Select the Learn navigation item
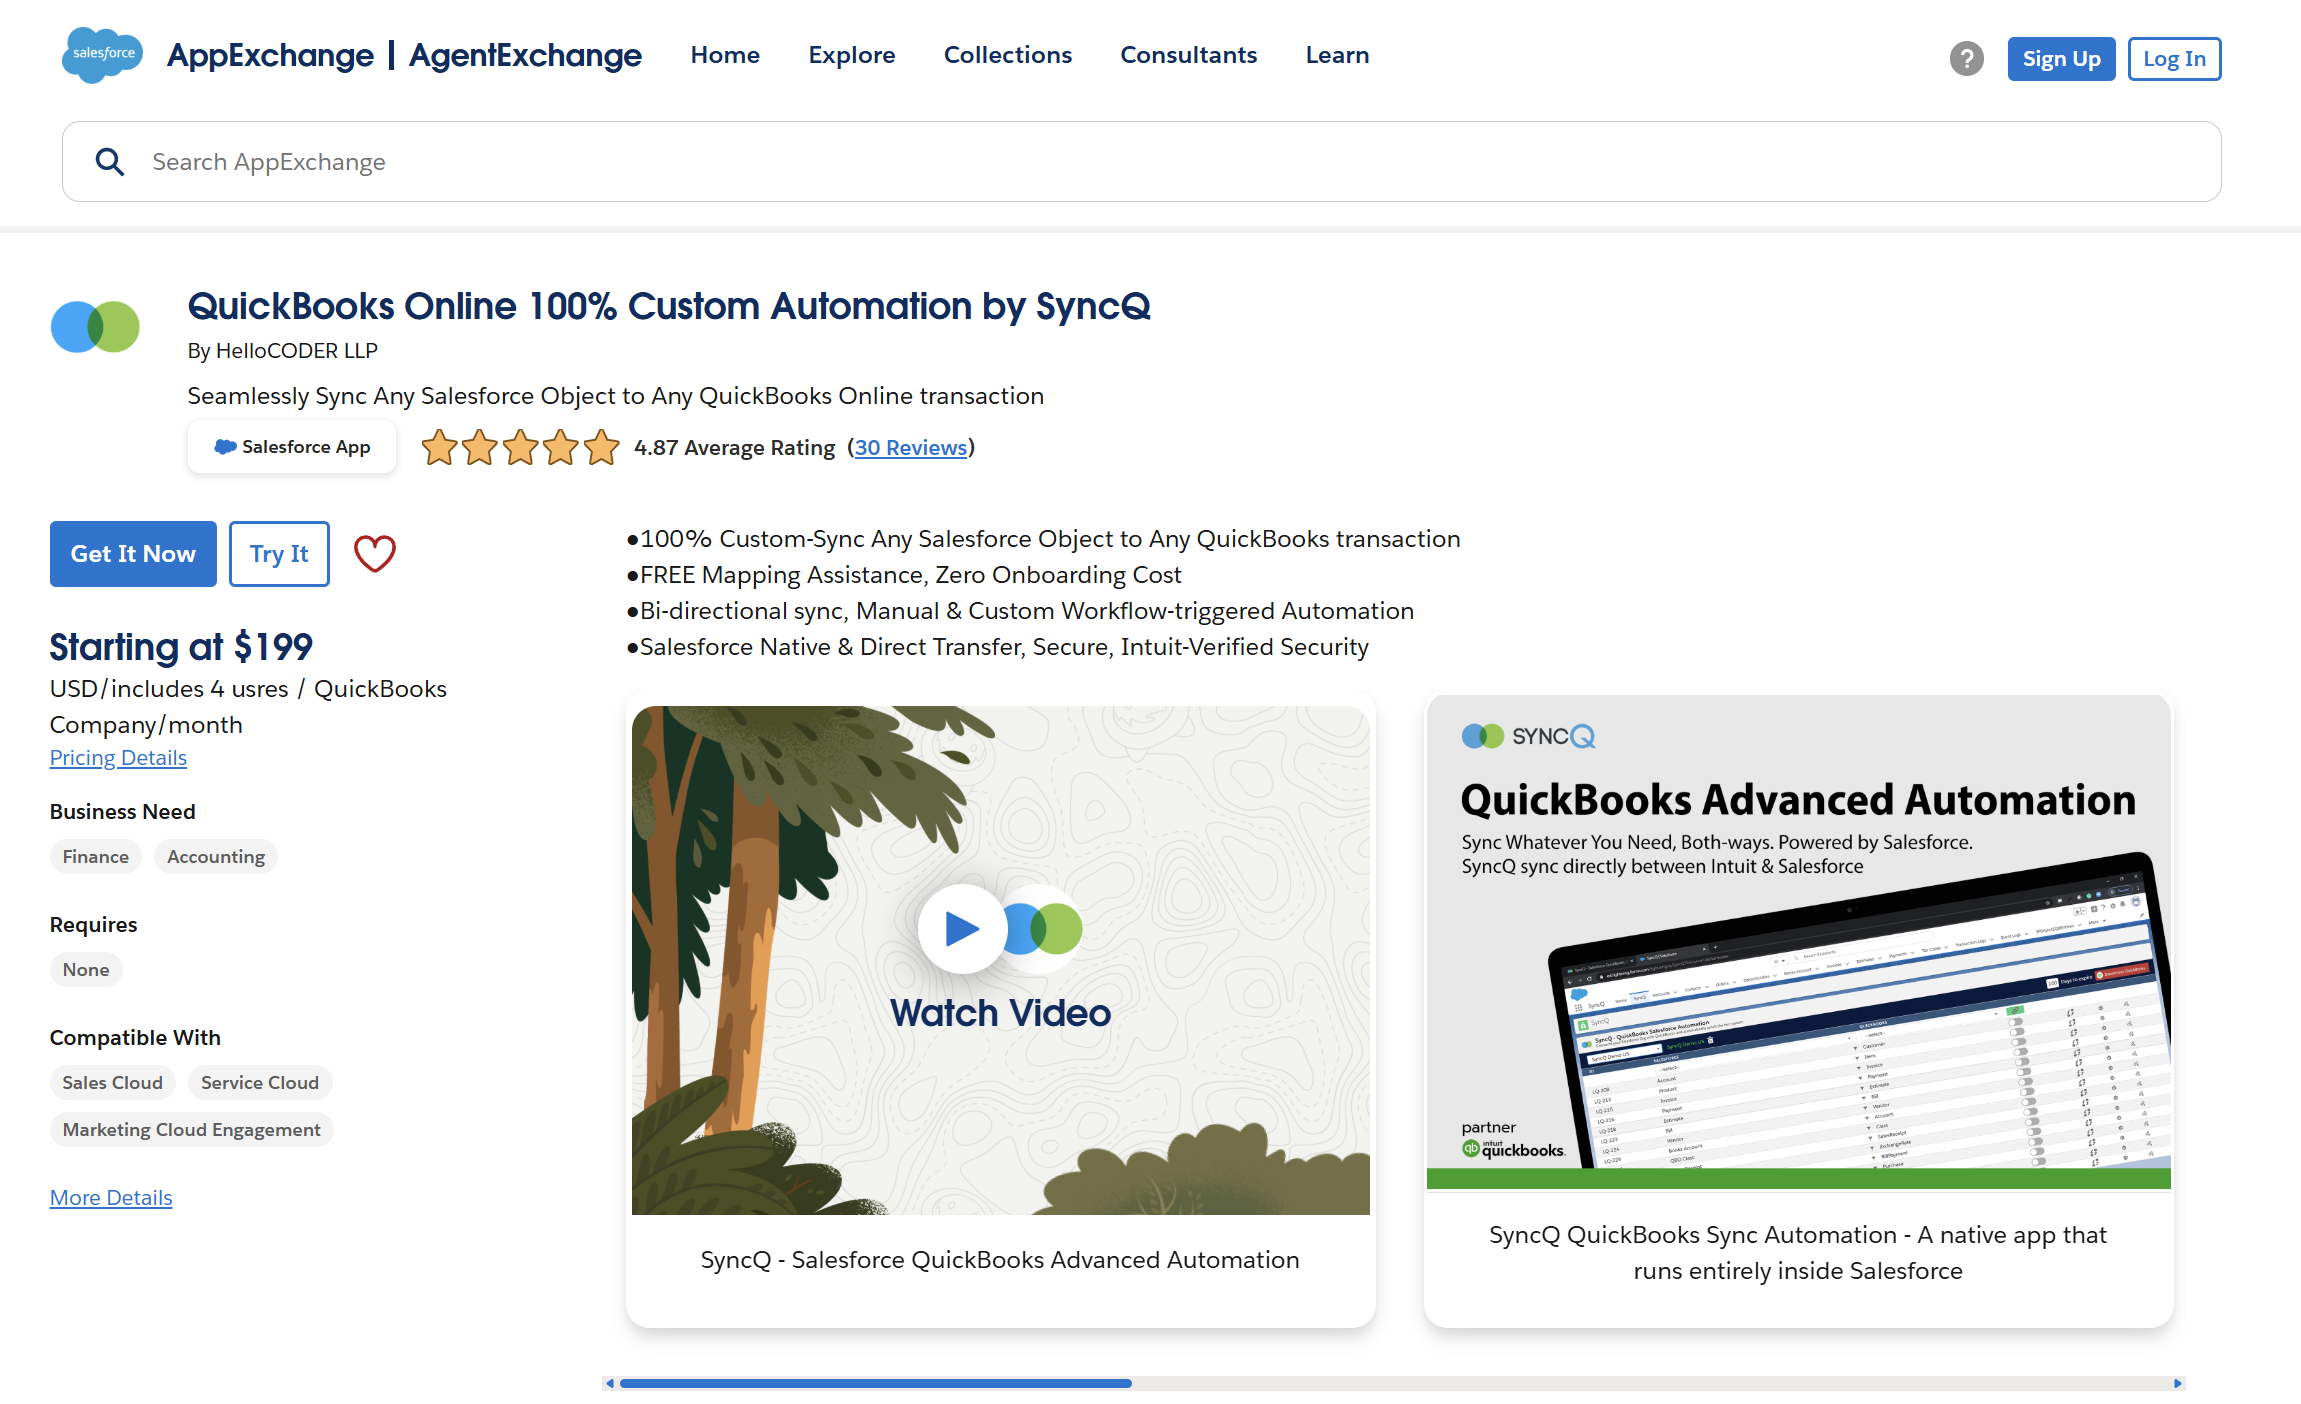The image size is (2301, 1404). [1337, 55]
